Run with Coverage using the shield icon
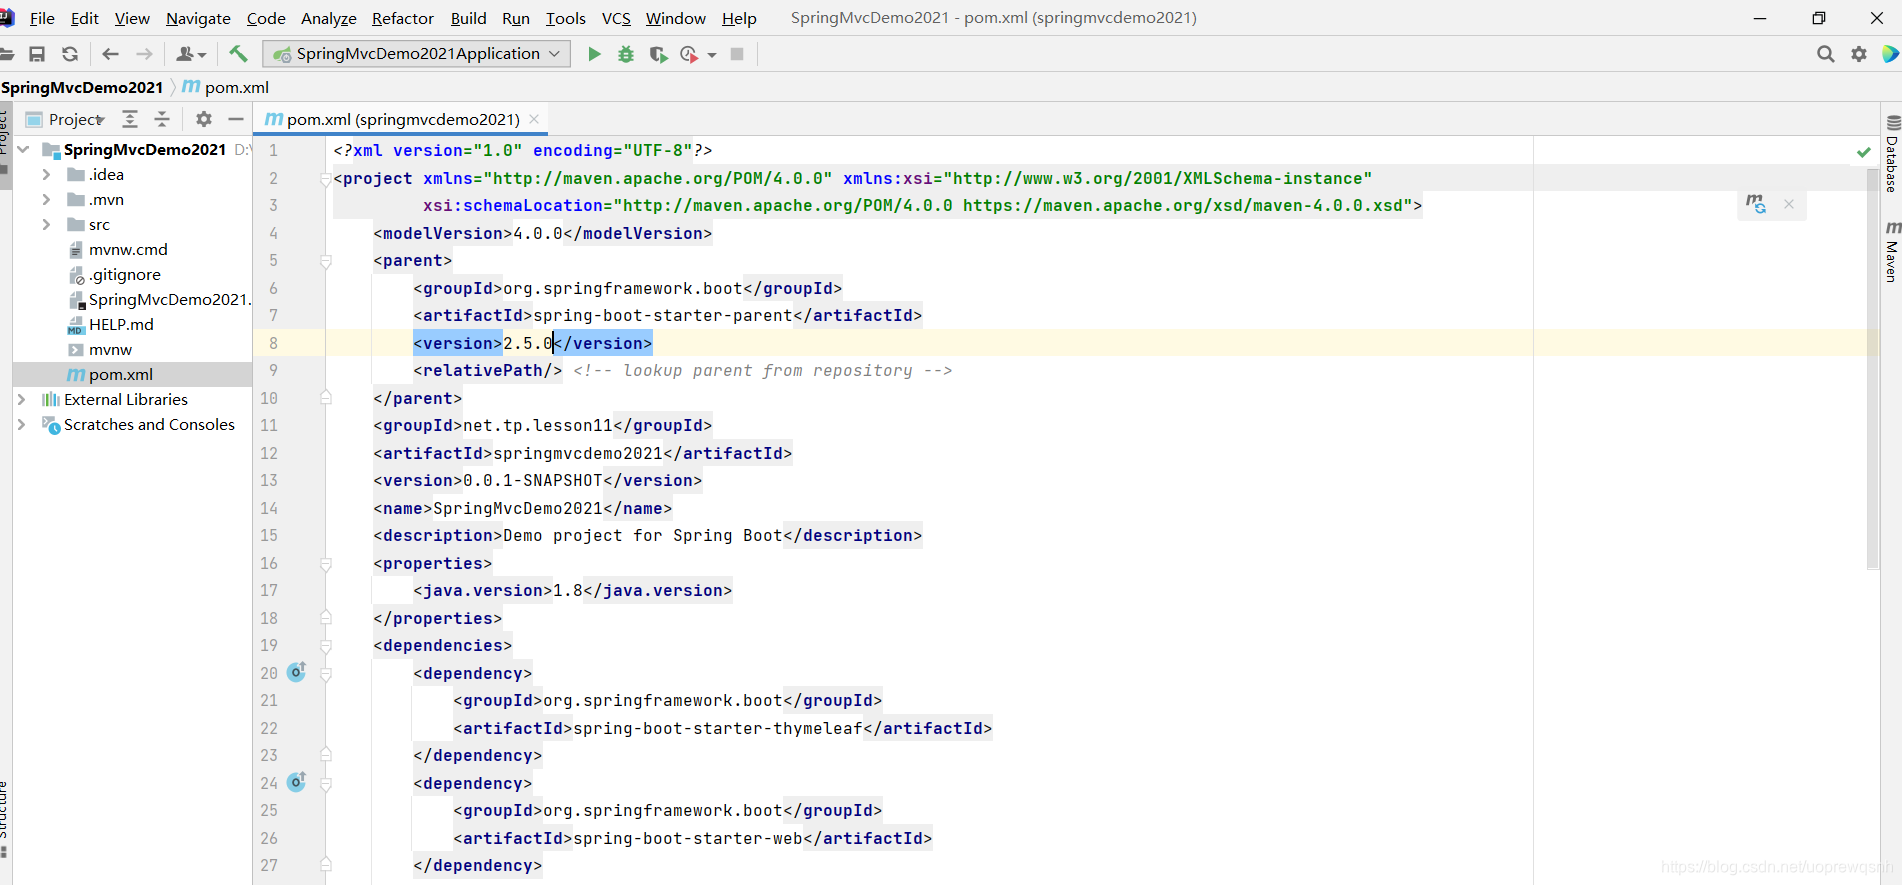The width and height of the screenshot is (1902, 885). pos(658,54)
